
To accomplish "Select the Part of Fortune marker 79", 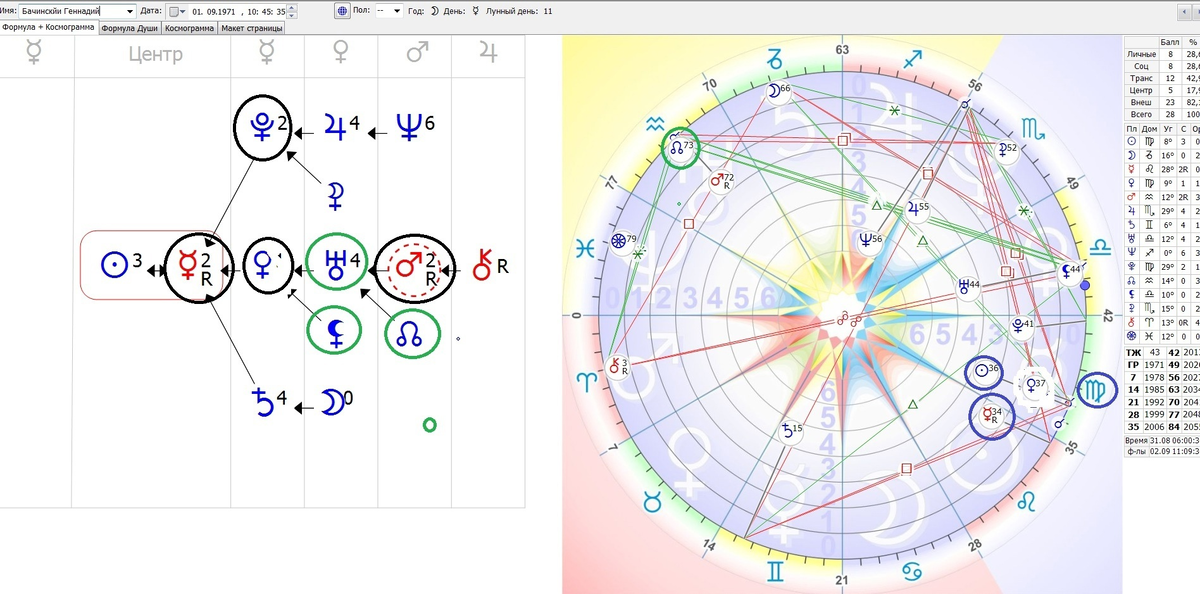I will (625, 240).
